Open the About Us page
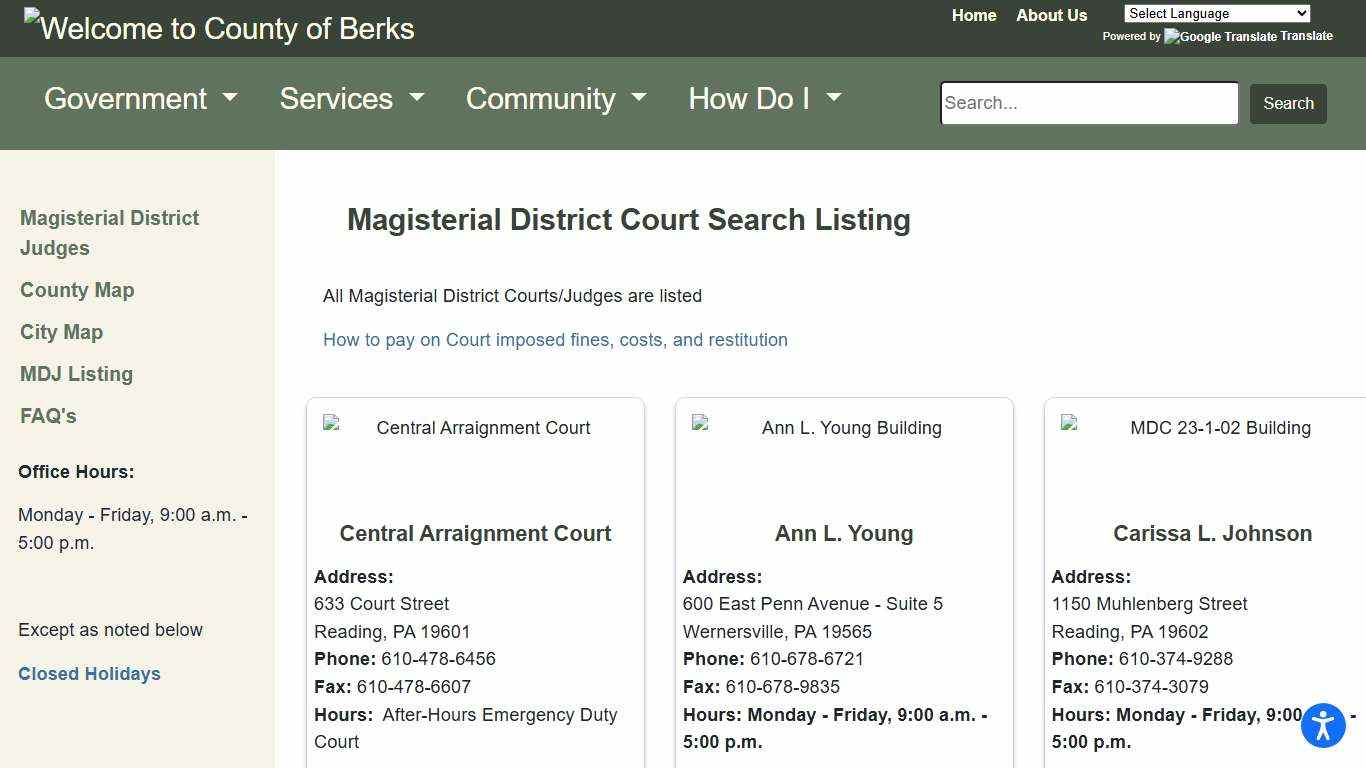 point(1051,15)
